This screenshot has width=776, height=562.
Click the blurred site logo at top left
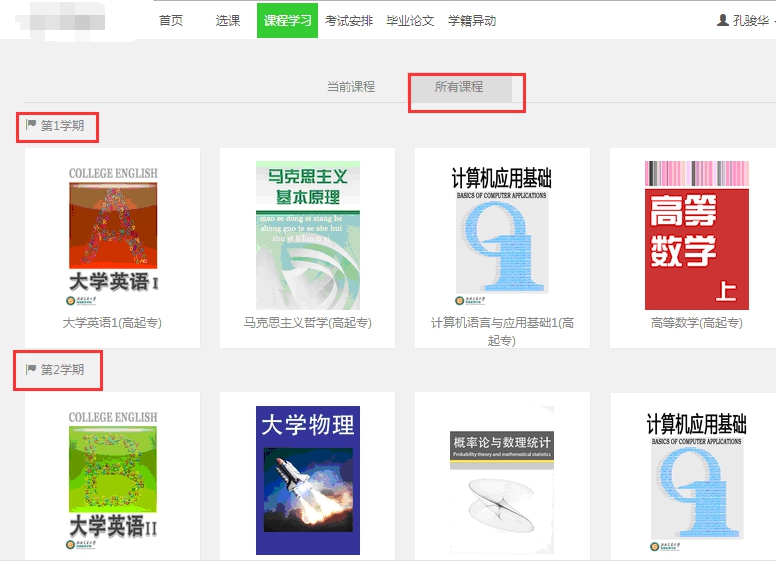click(60, 22)
